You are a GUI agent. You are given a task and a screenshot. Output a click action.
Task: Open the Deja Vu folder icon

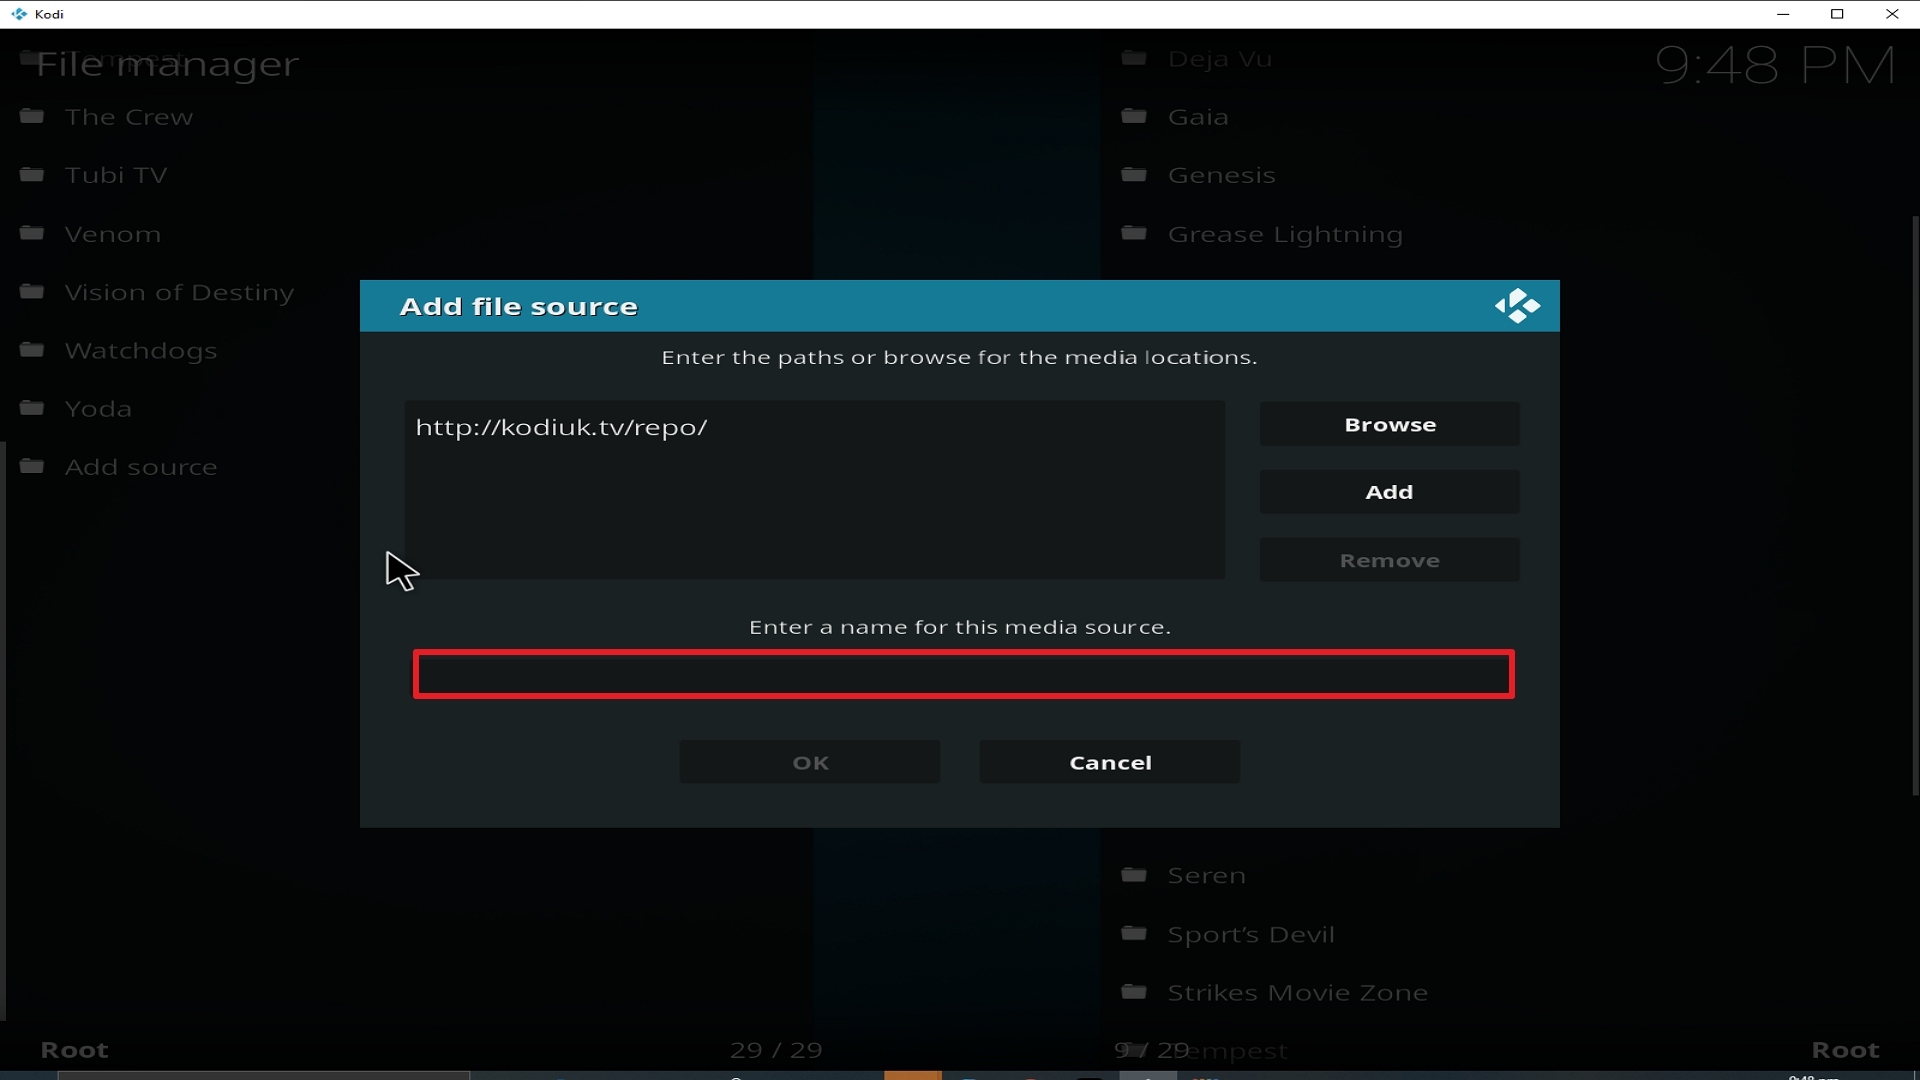coord(1134,58)
